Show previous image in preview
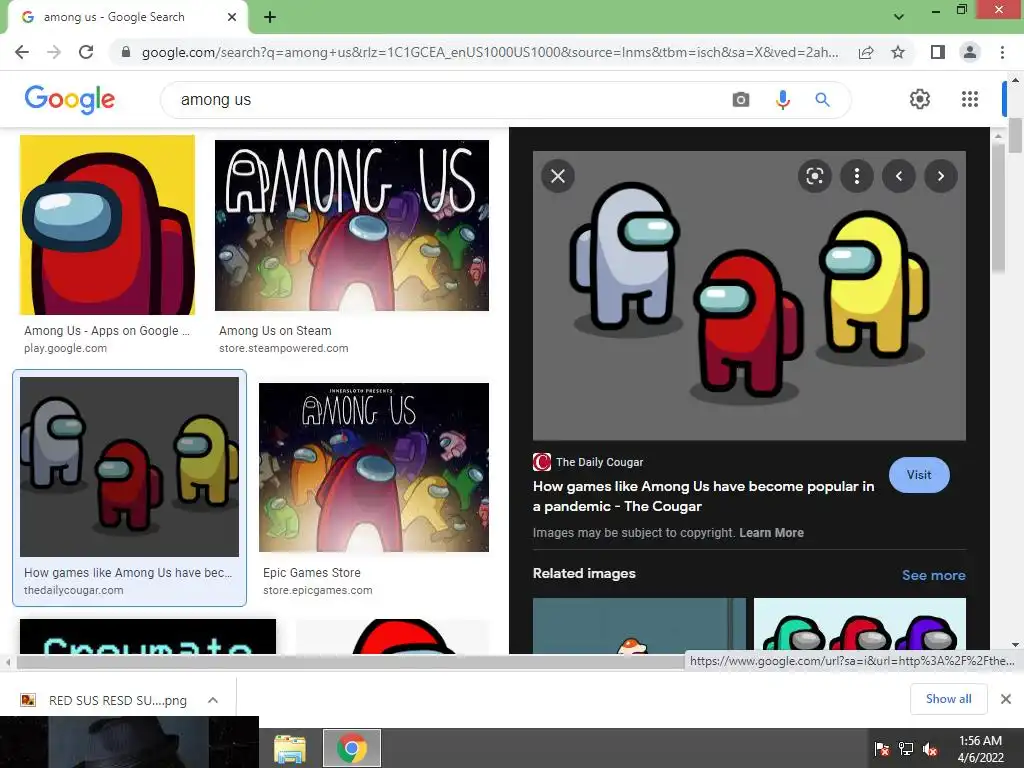 [899, 176]
